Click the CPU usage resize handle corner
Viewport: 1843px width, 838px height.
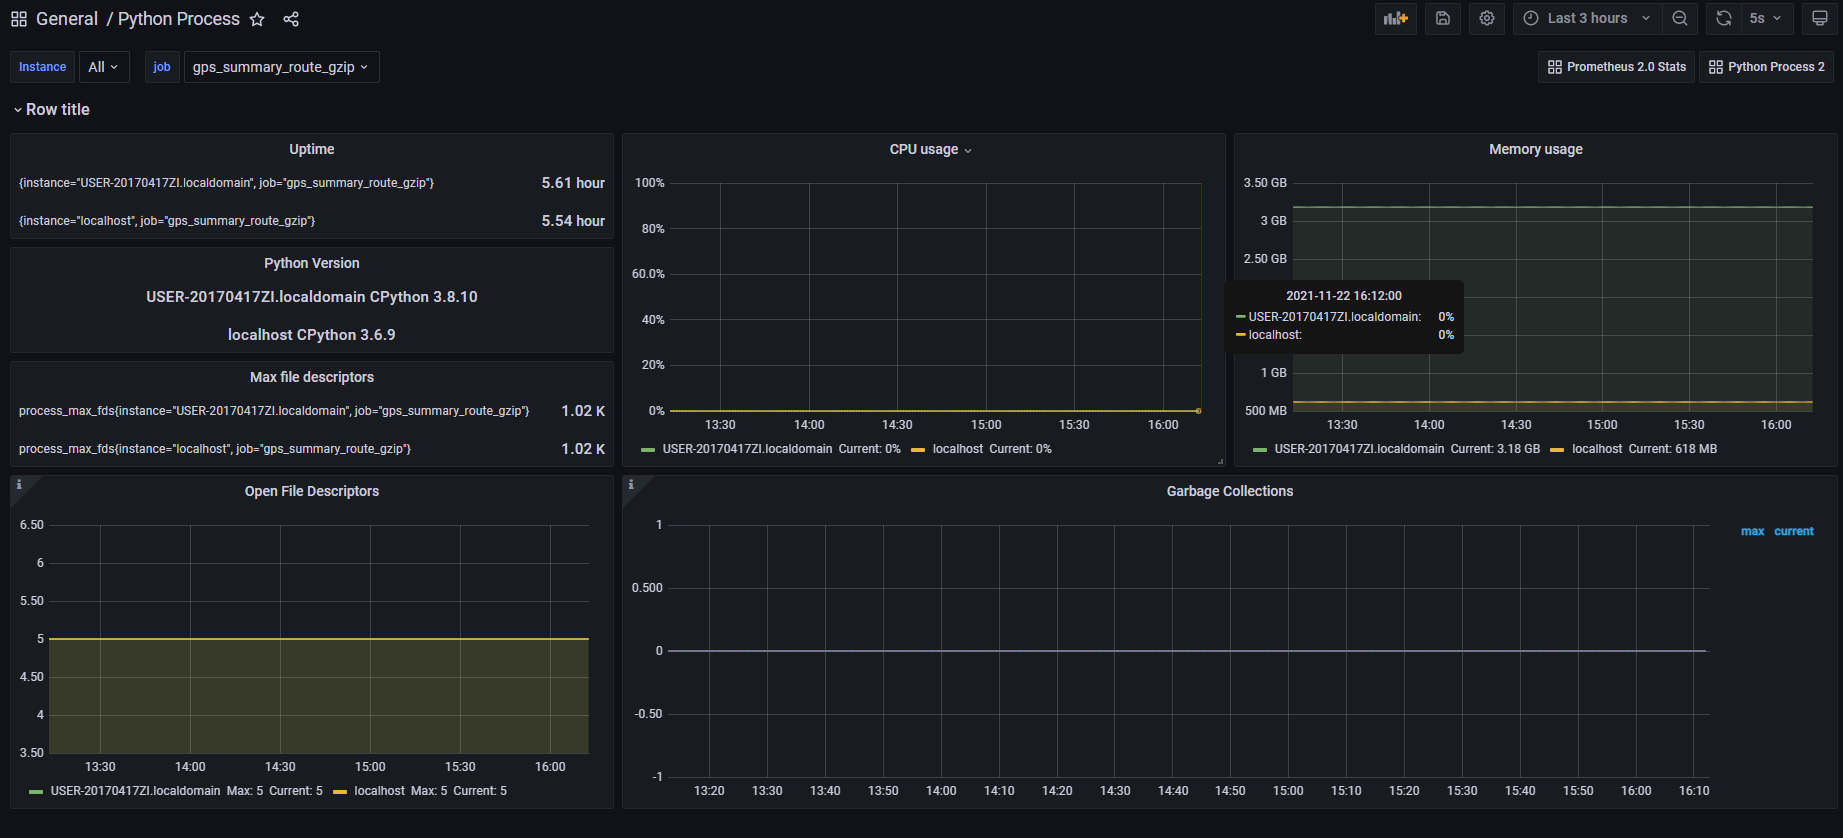pos(1220,461)
